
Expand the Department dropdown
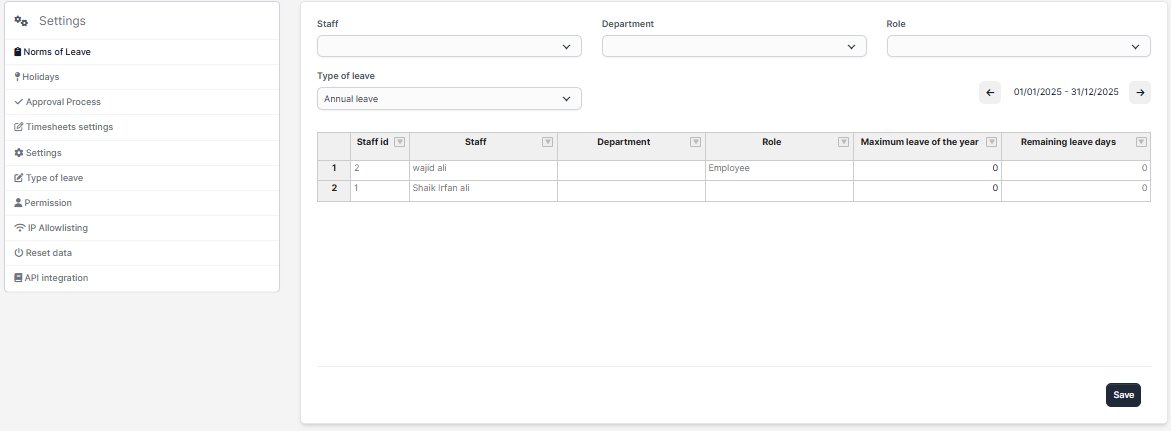(x=734, y=46)
